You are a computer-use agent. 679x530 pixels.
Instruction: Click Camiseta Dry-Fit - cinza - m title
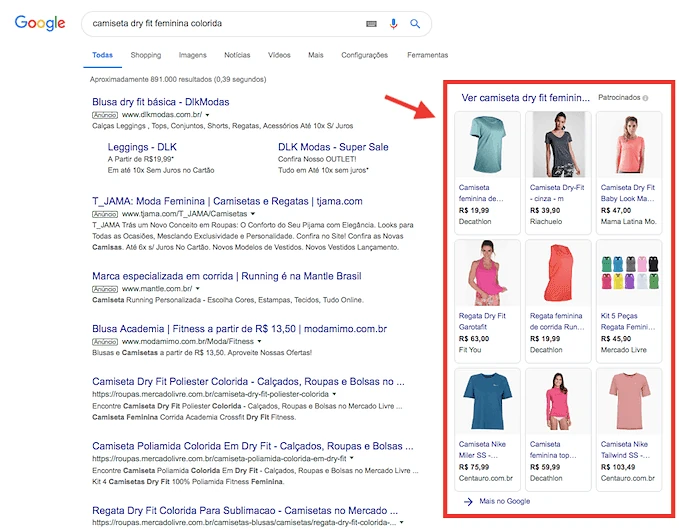coord(557,193)
